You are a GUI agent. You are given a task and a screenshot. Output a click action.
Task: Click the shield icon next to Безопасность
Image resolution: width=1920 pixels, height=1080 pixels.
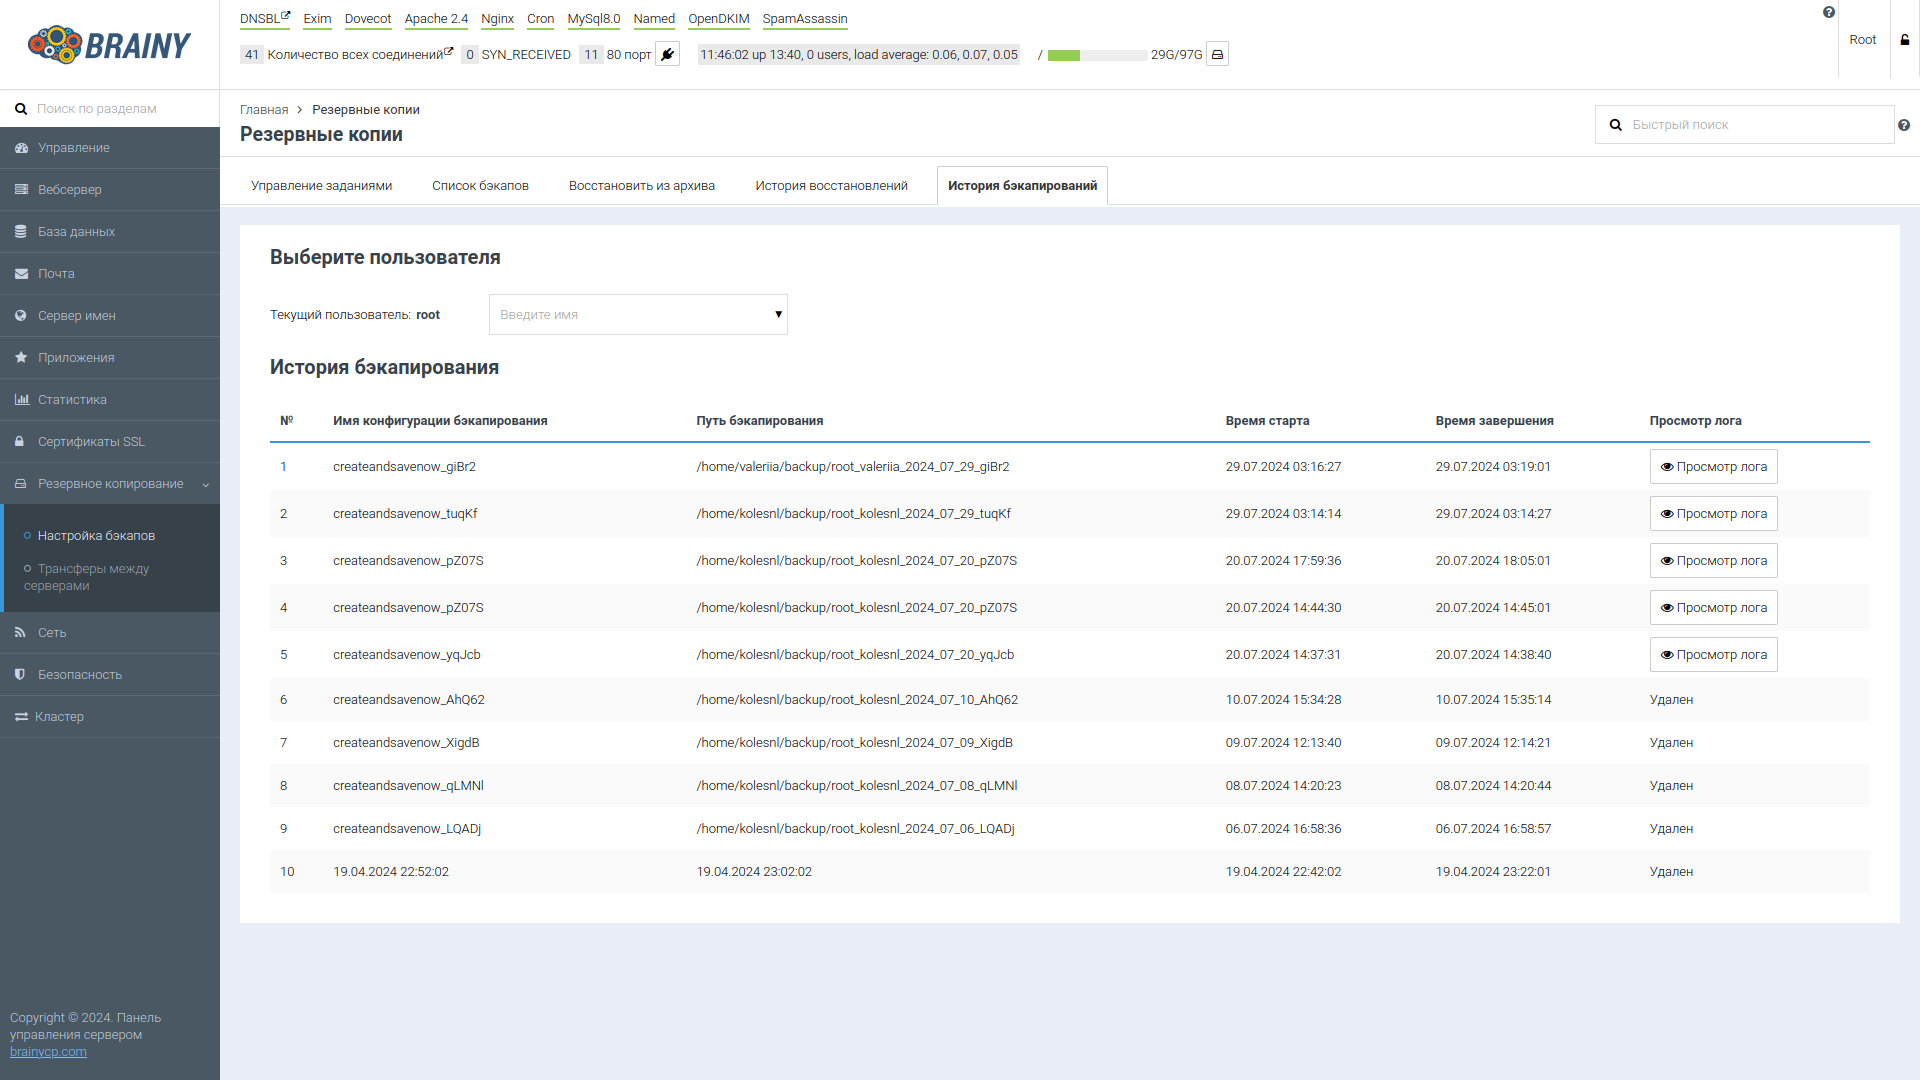click(x=20, y=674)
